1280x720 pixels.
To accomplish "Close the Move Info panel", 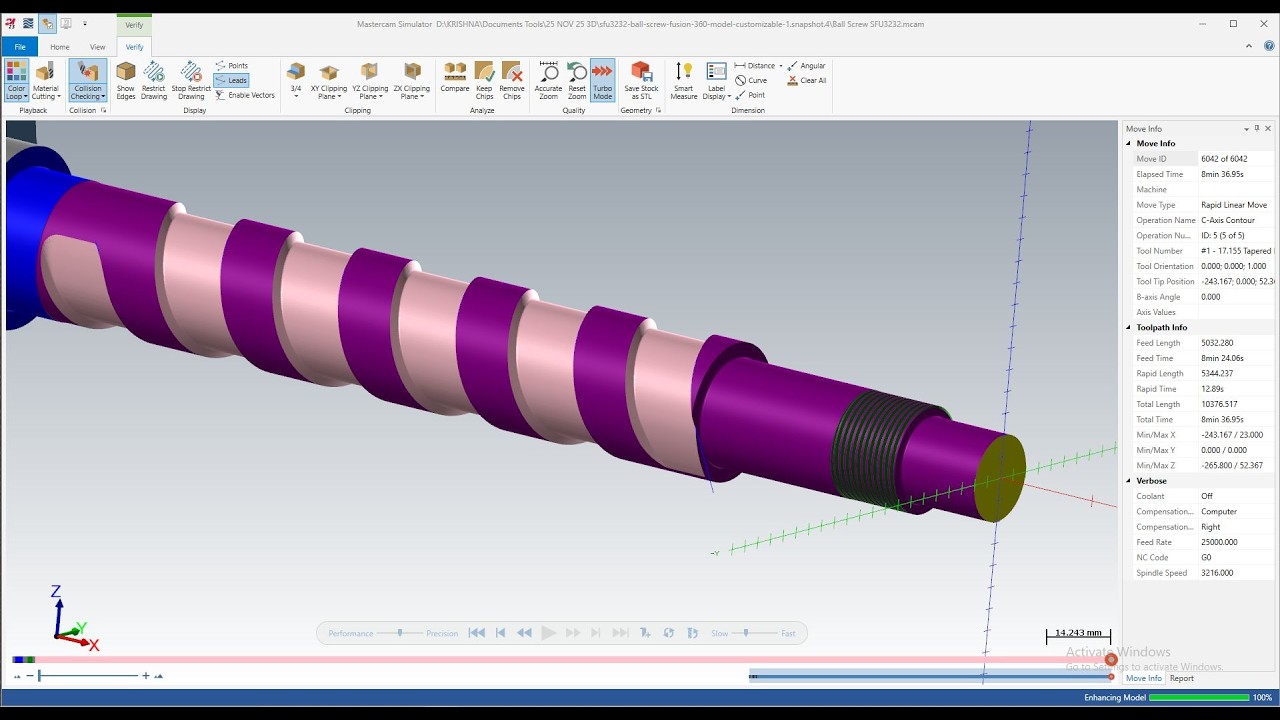I will [x=1268, y=129].
